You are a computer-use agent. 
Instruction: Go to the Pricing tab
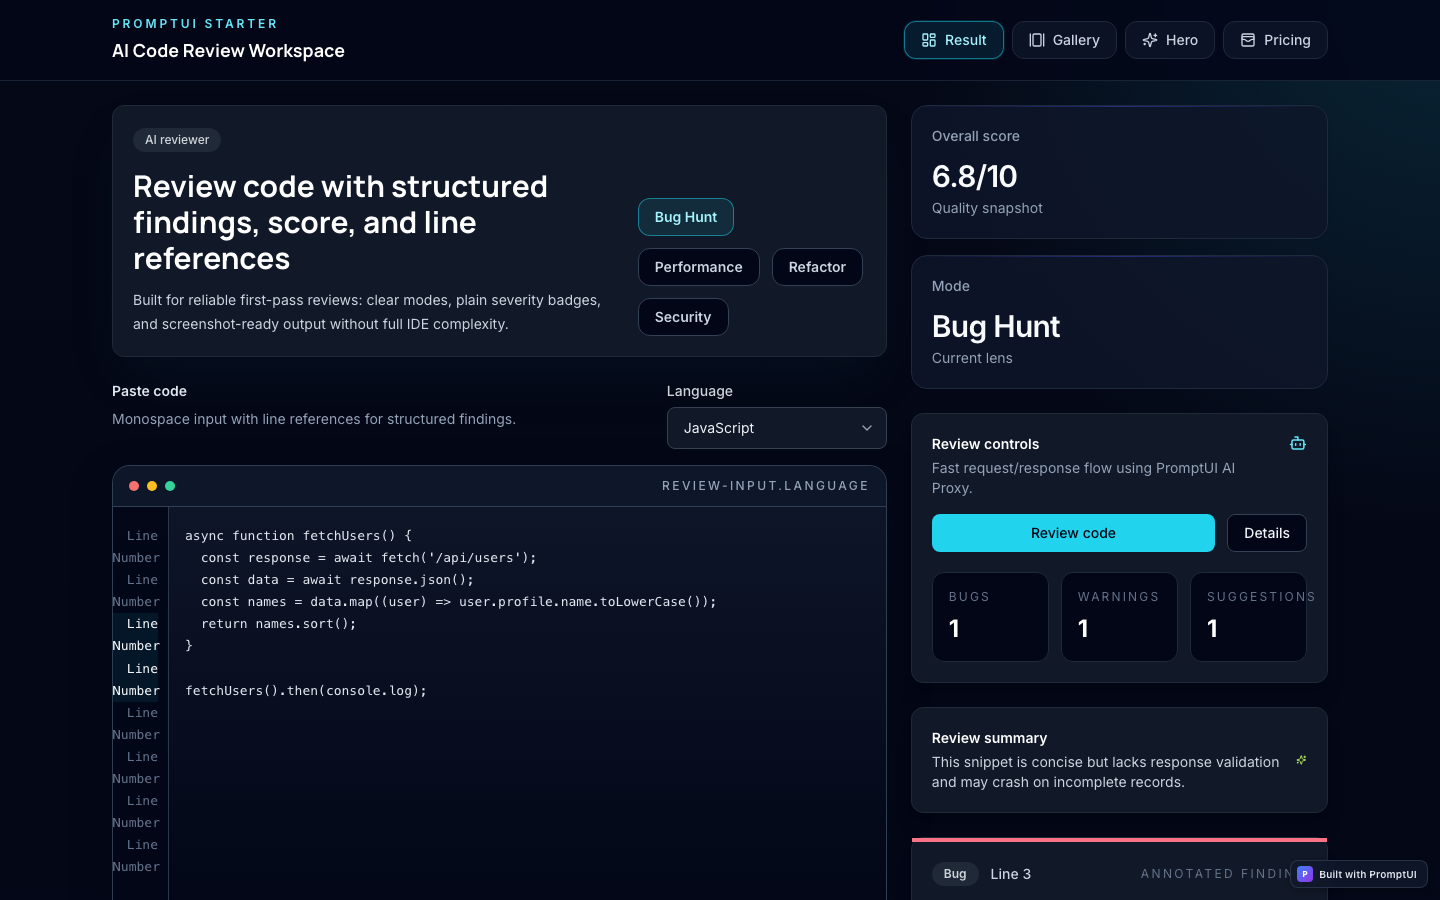click(1275, 40)
